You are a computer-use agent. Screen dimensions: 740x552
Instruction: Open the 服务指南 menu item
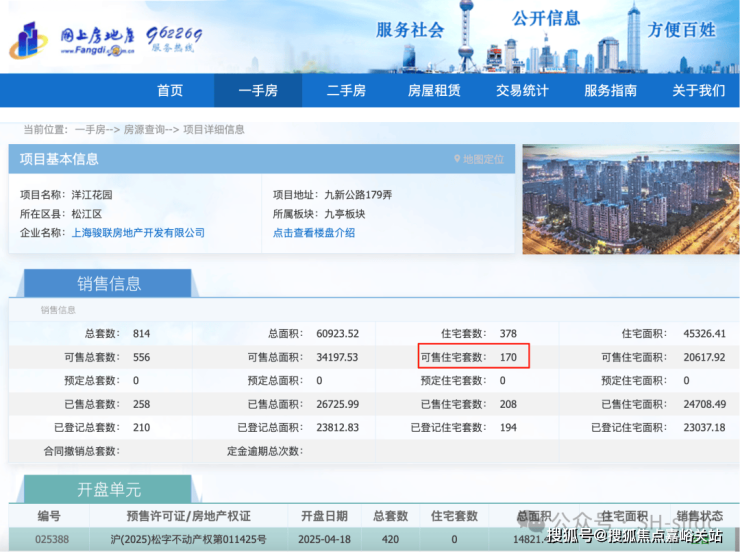[x=610, y=90]
